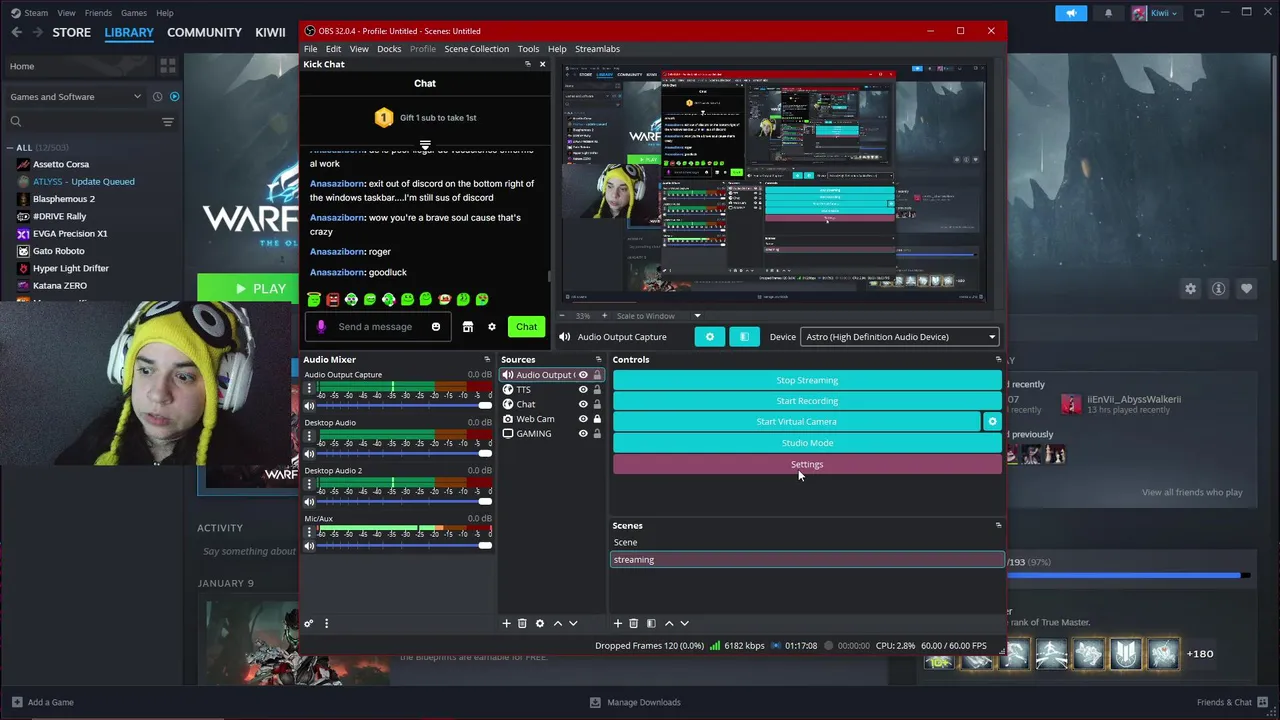Open Virtual Camera settings gear button
Image resolution: width=1280 pixels, height=720 pixels.
pyautogui.click(x=992, y=422)
